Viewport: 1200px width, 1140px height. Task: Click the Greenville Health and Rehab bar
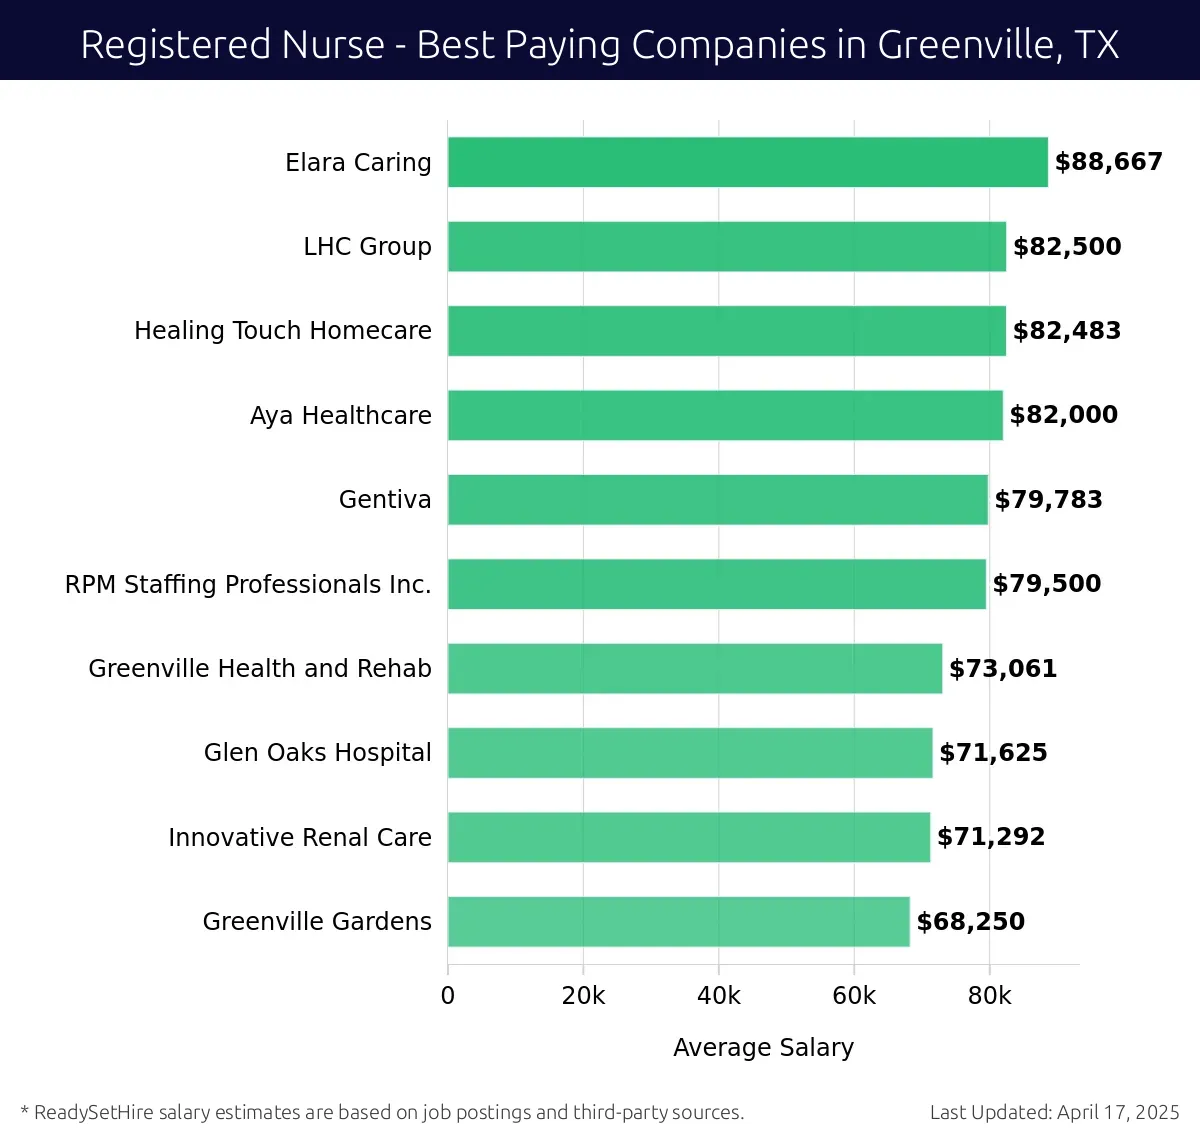(x=695, y=668)
